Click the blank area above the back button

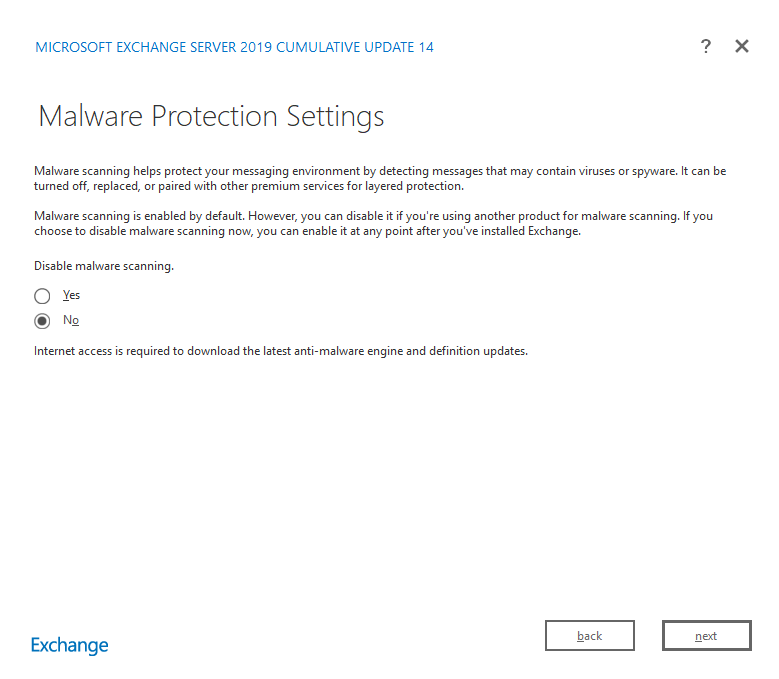589,560
